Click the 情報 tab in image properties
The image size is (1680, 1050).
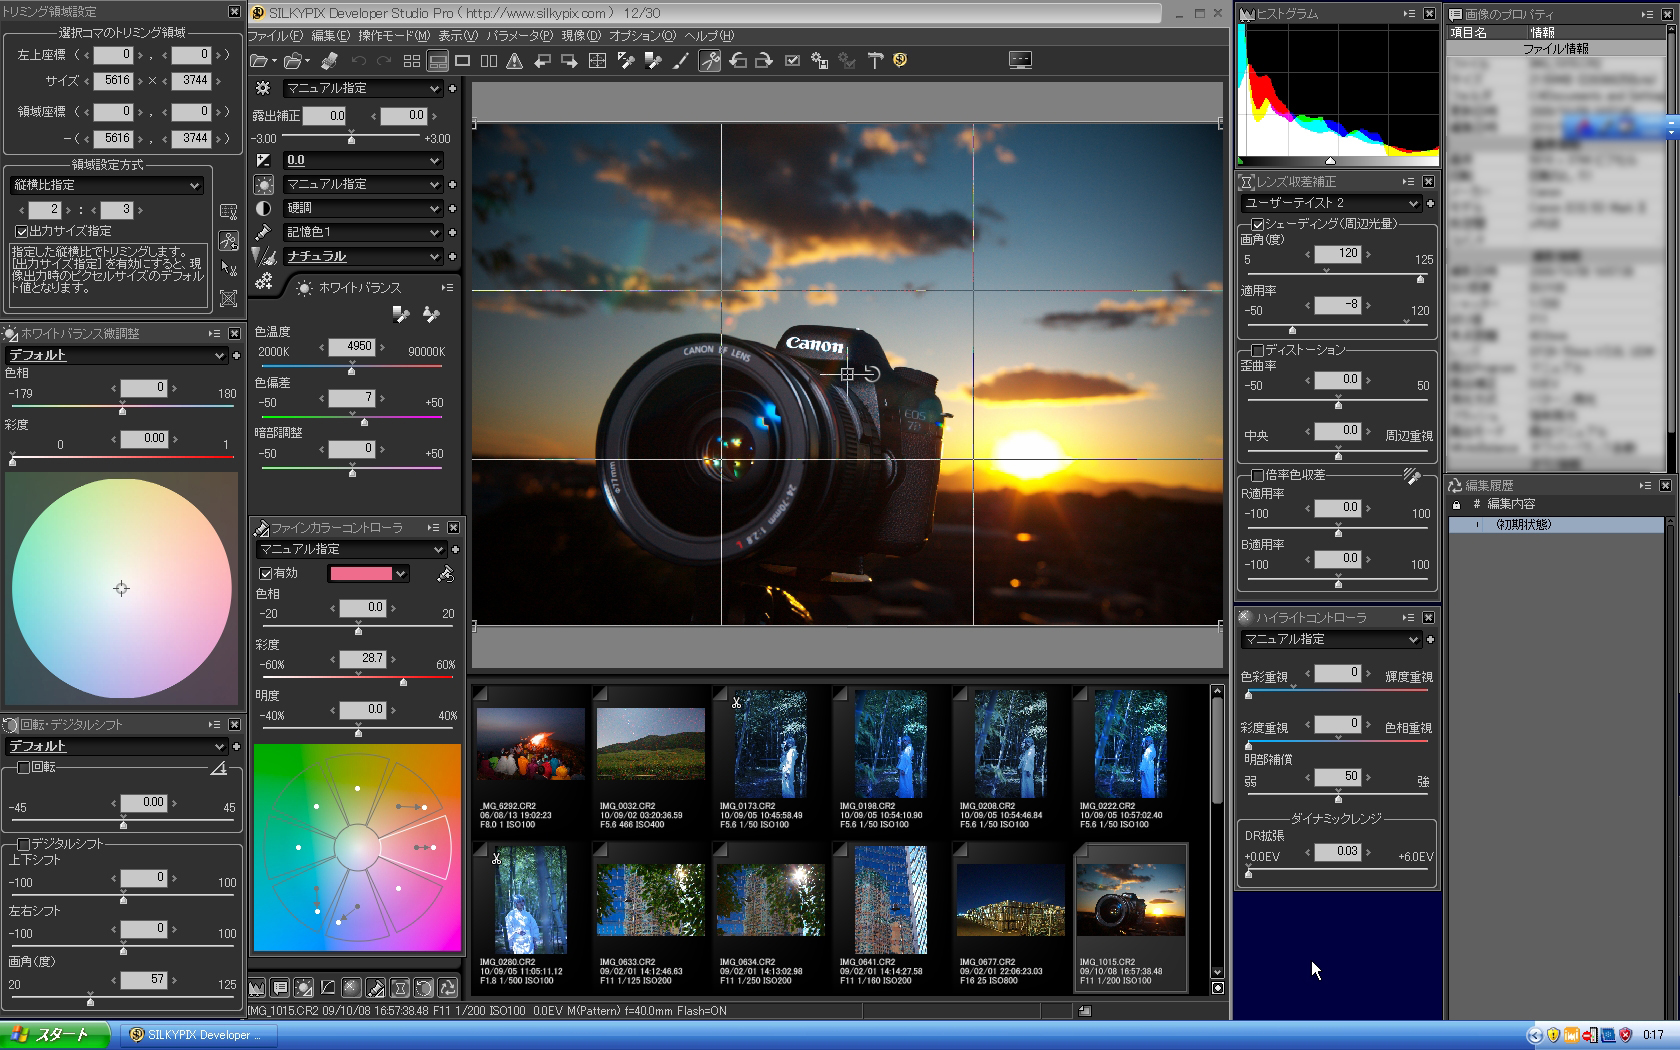pyautogui.click(x=1542, y=33)
